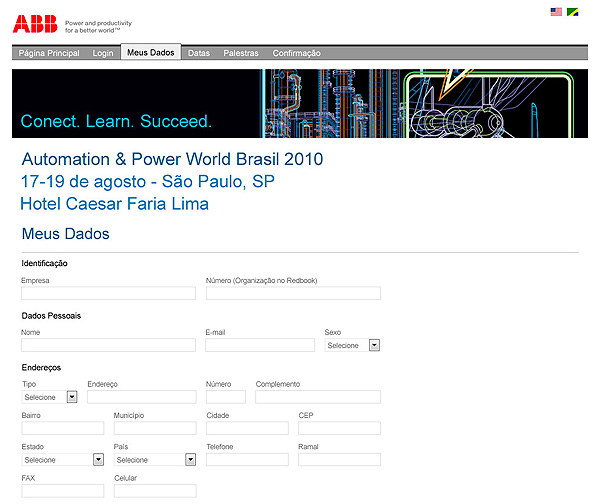Image resolution: width=600 pixels, height=504 pixels.
Task: Go to the Login tab
Action: point(103,53)
